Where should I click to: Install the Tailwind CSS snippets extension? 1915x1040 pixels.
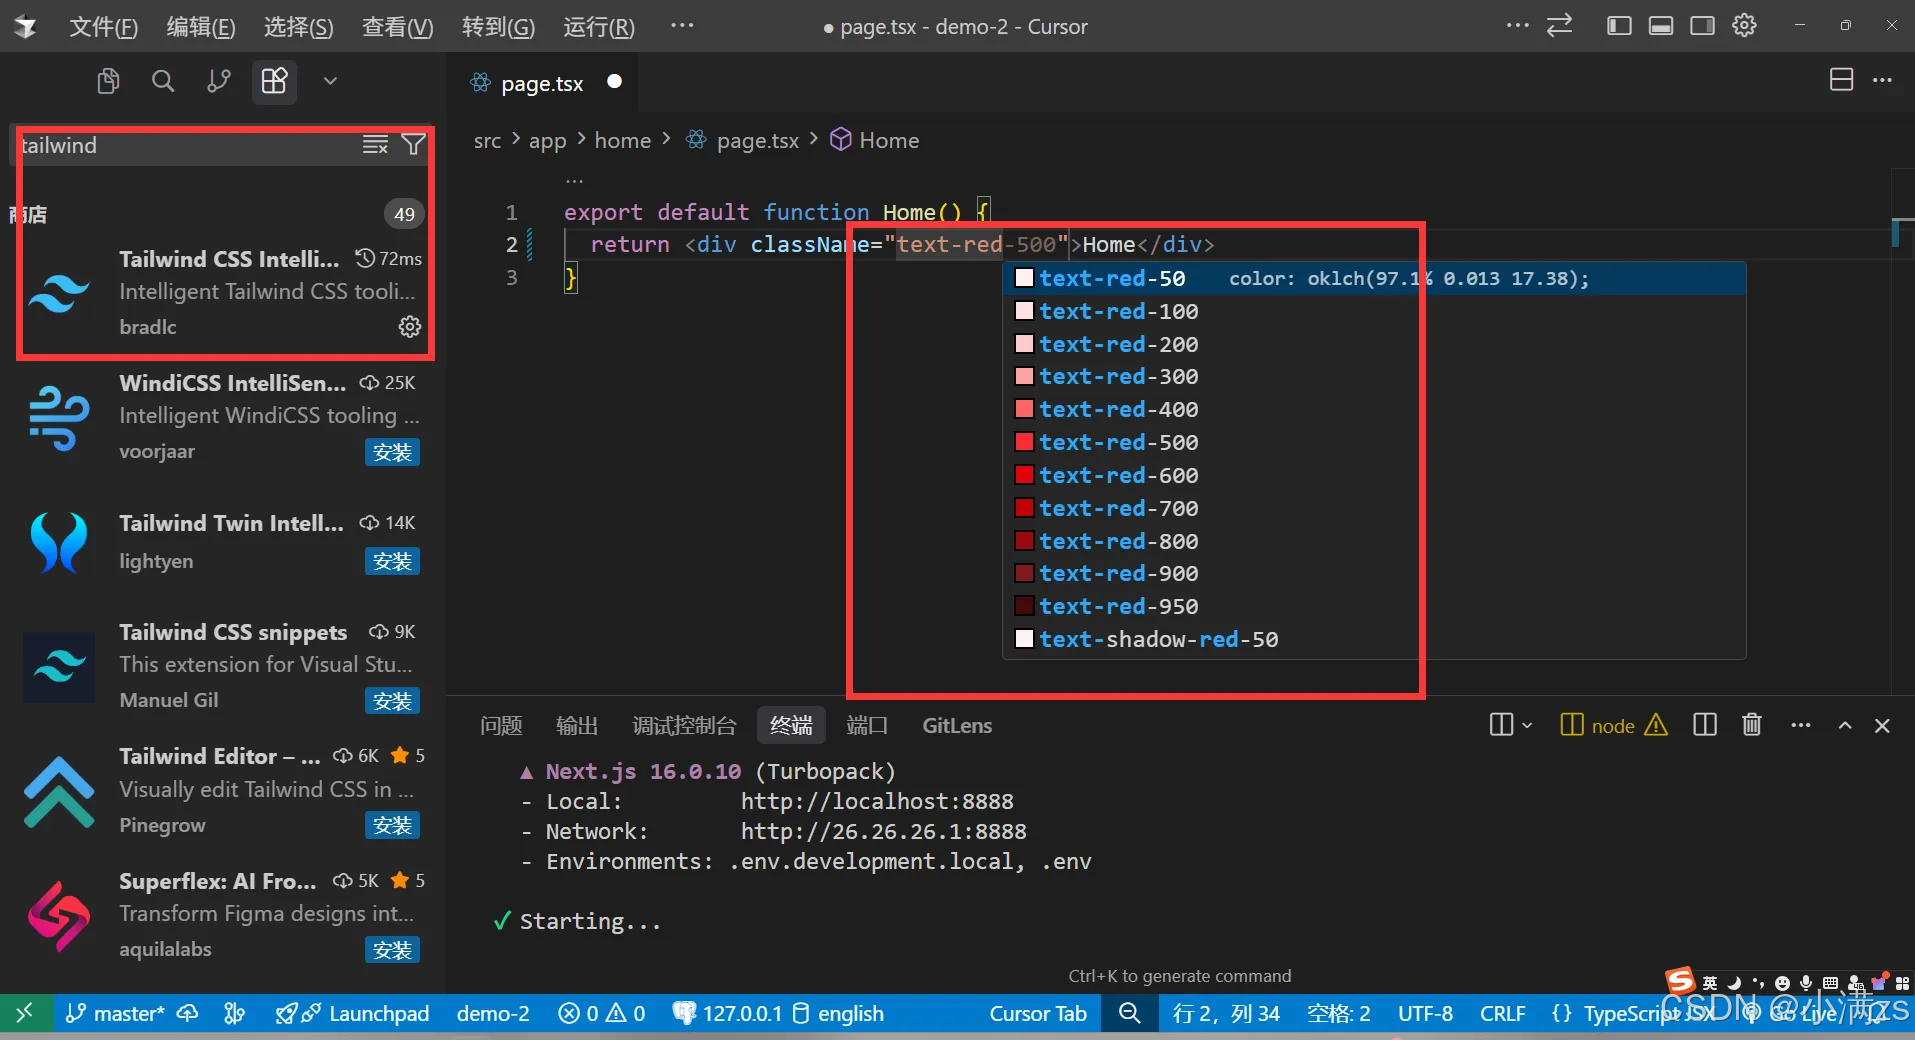point(392,702)
